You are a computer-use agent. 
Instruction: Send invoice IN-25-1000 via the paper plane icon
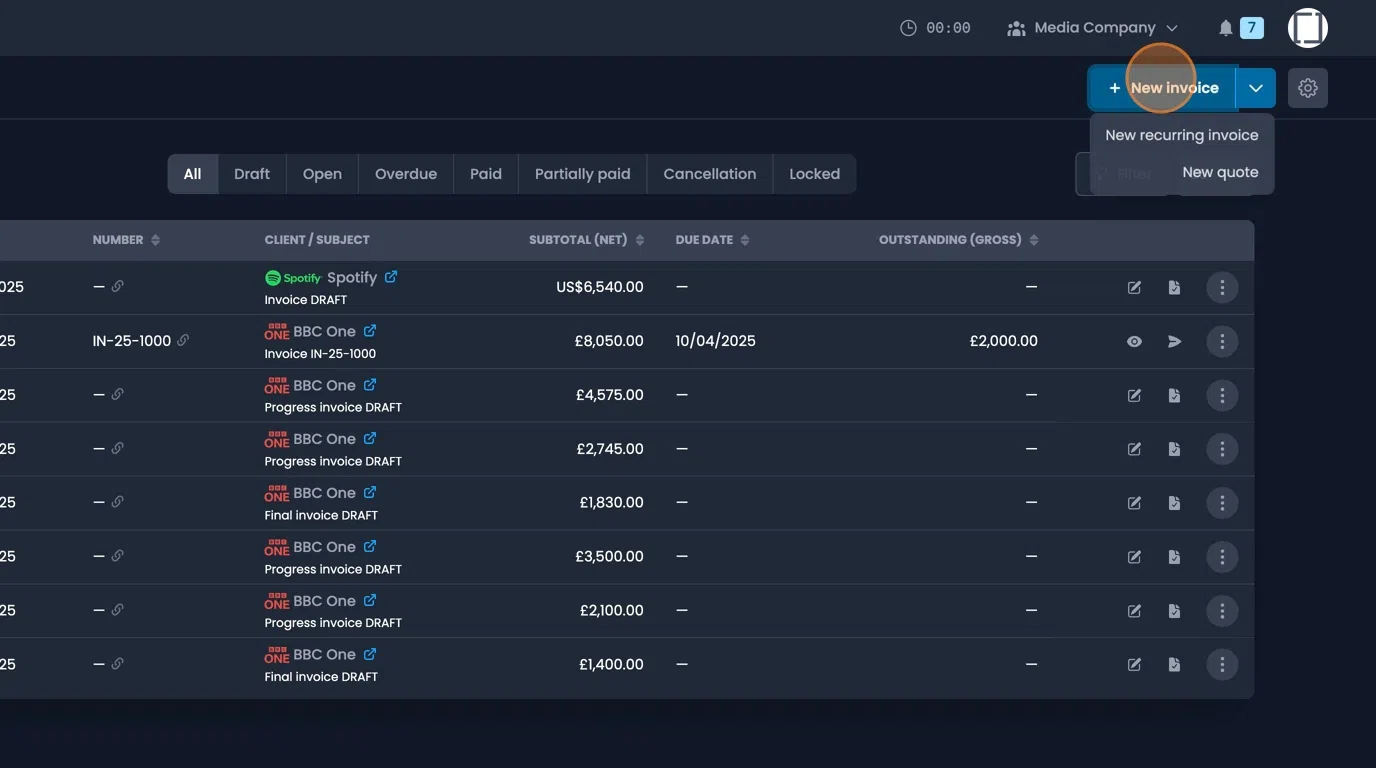pos(1174,341)
